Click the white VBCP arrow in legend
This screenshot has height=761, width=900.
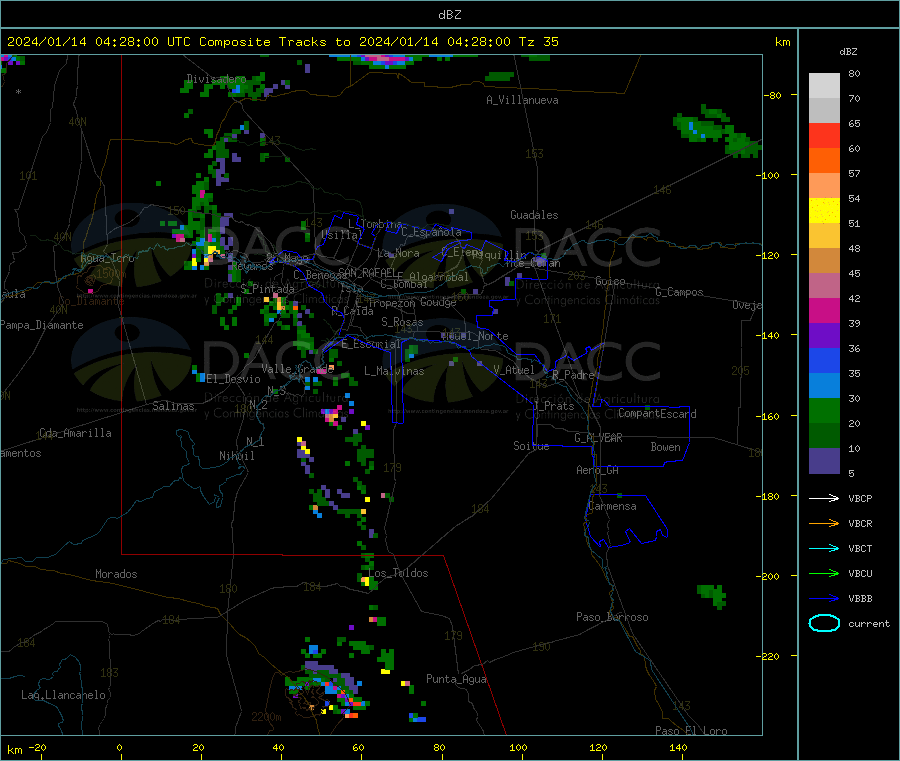[x=824, y=498]
